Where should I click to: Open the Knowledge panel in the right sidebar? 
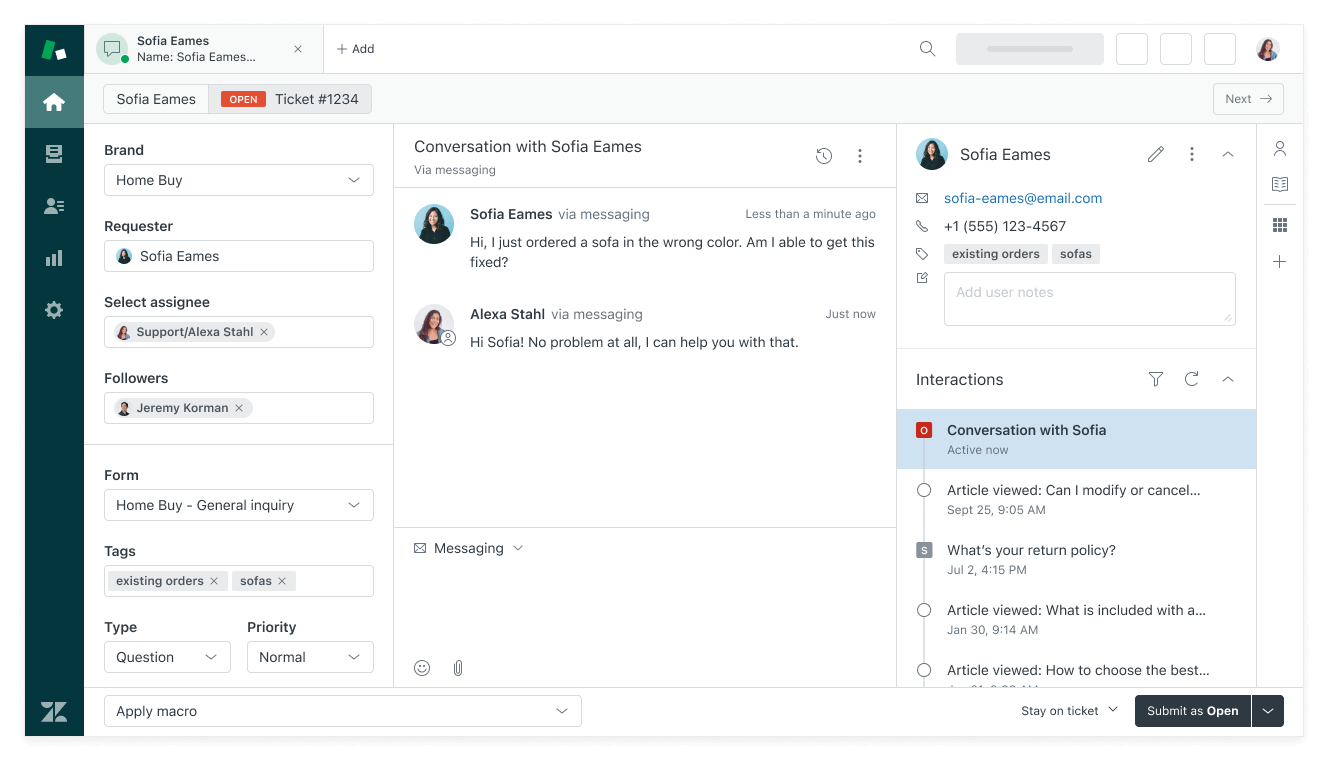point(1280,184)
